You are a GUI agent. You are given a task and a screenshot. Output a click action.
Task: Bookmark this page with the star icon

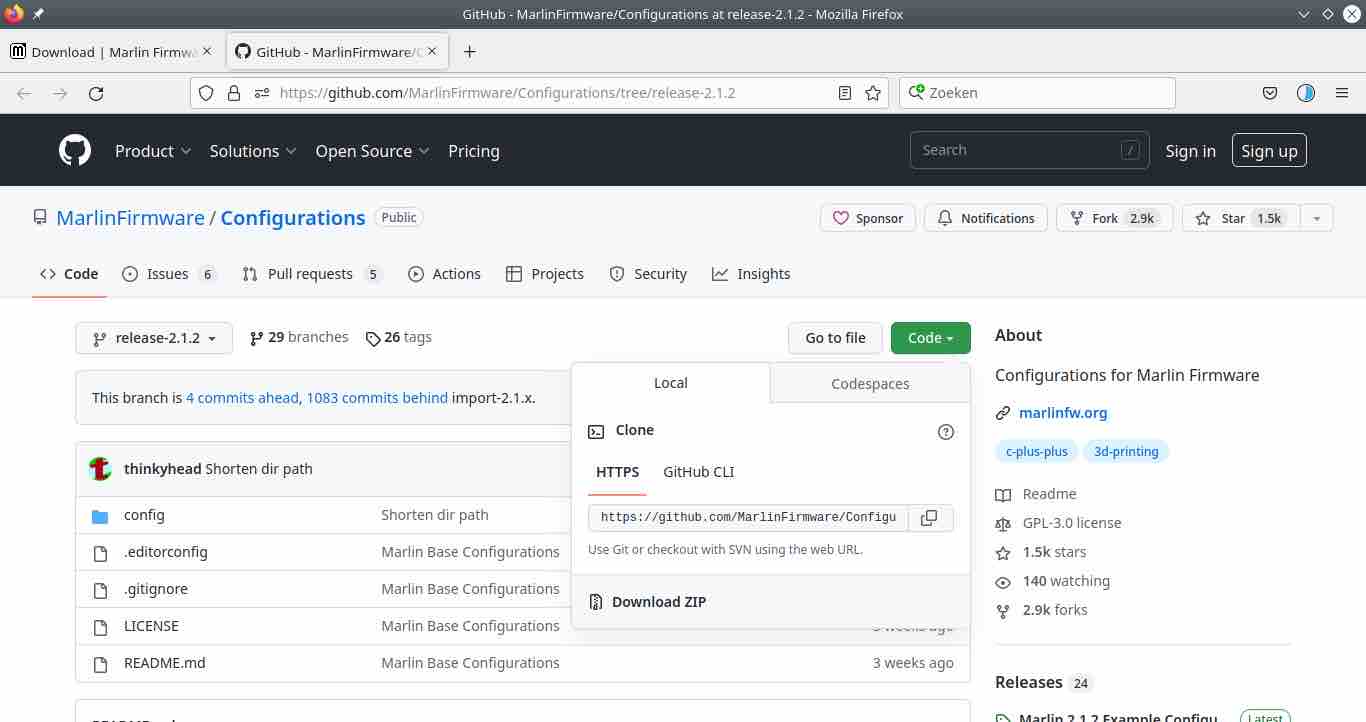(873, 93)
